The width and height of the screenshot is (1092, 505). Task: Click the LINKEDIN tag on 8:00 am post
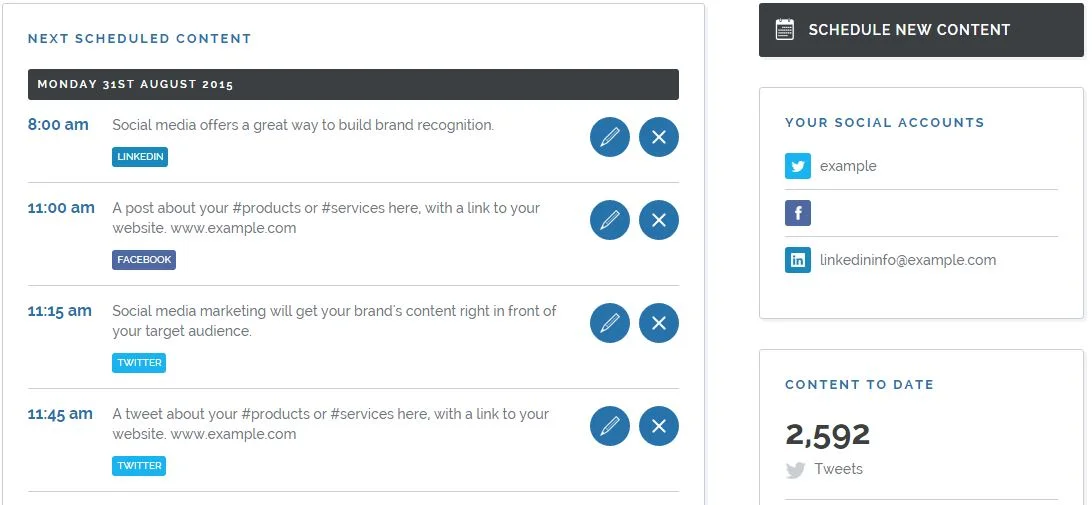pyautogui.click(x=140, y=157)
